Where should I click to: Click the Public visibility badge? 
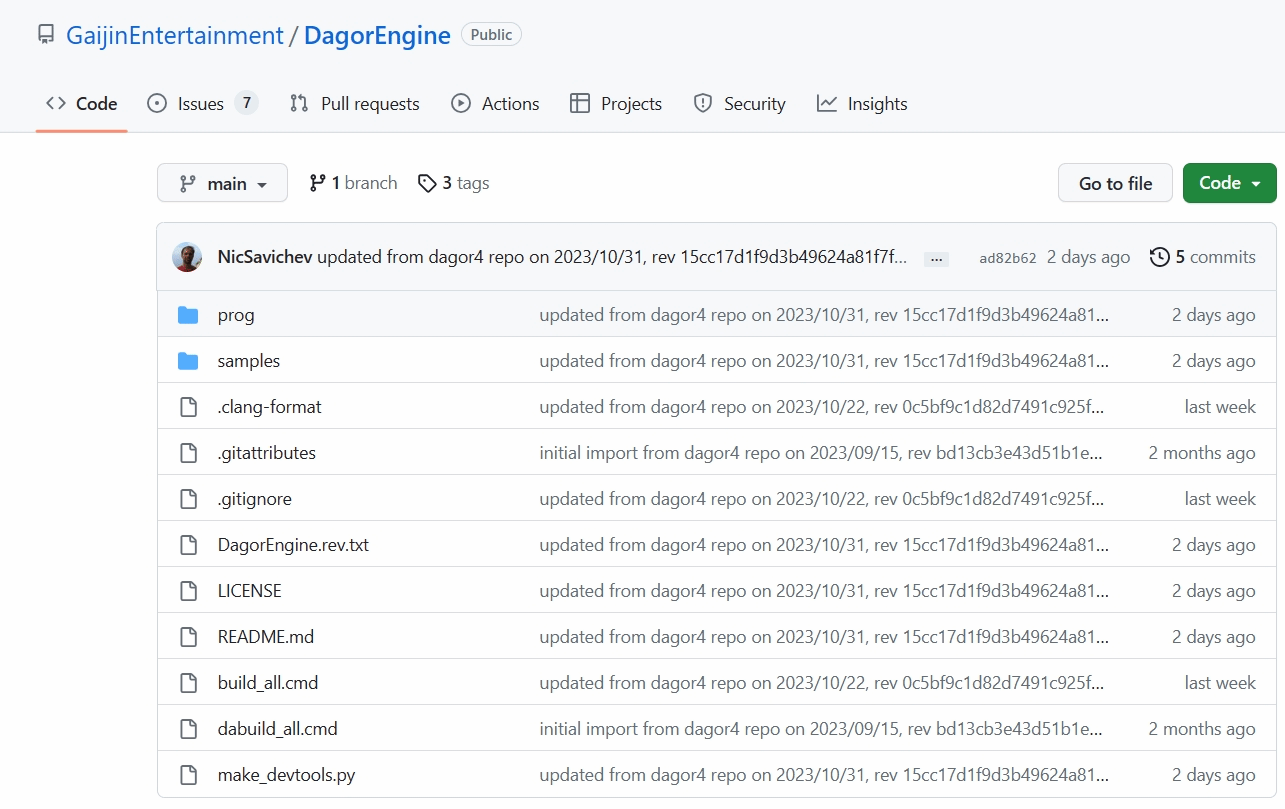point(491,35)
